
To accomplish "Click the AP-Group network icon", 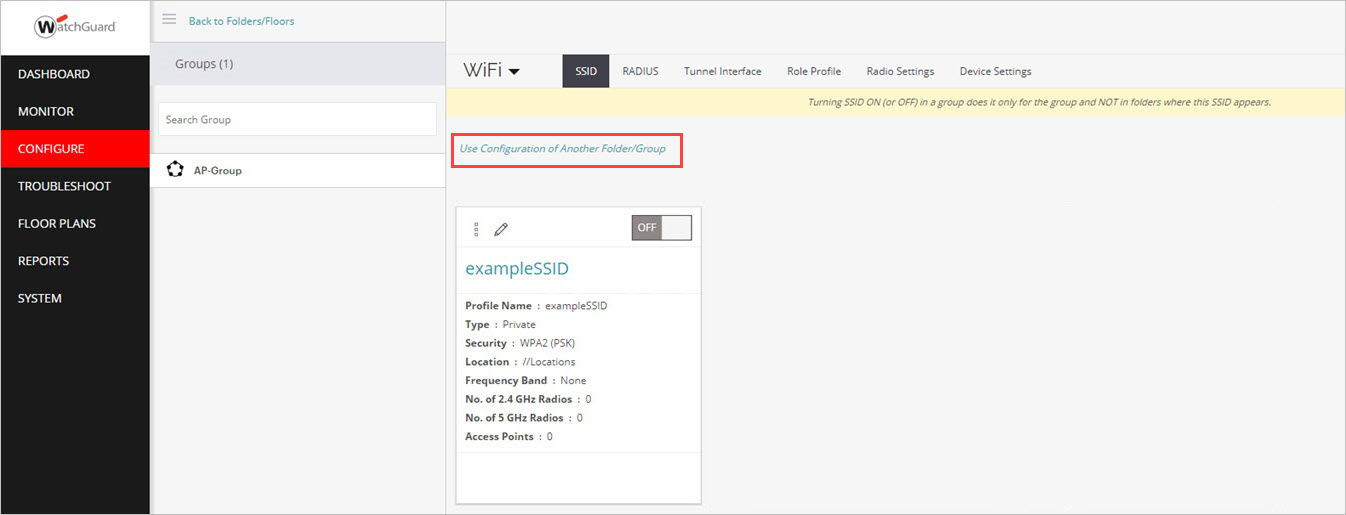I will [175, 170].
